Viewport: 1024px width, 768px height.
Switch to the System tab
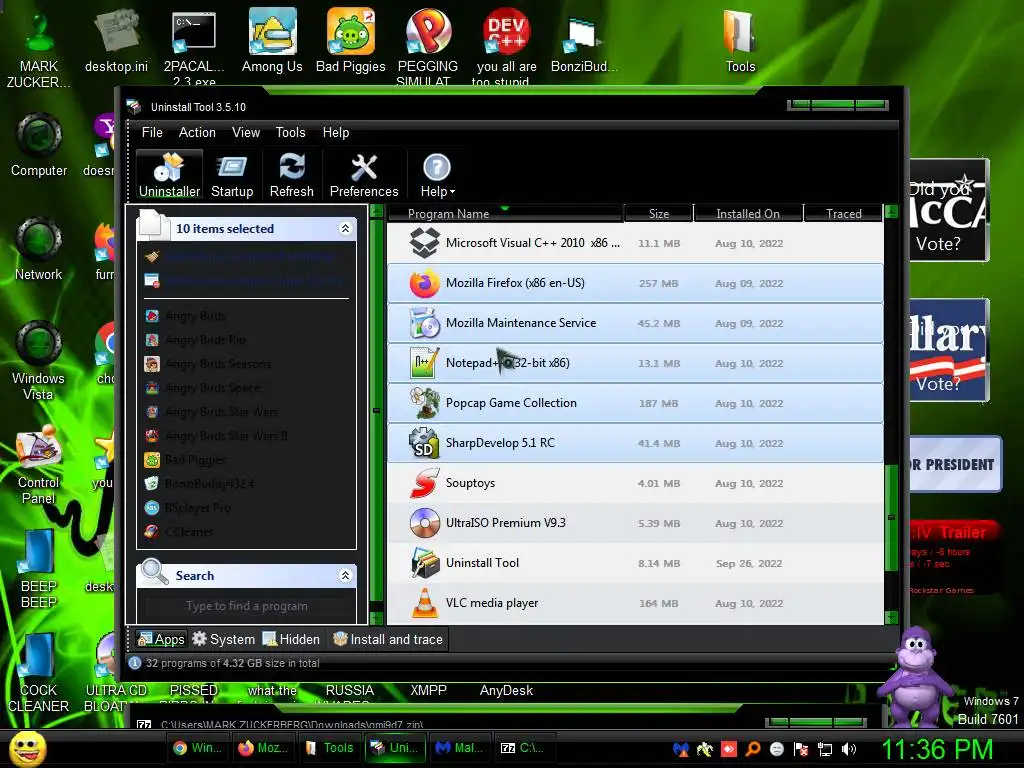(x=223, y=639)
